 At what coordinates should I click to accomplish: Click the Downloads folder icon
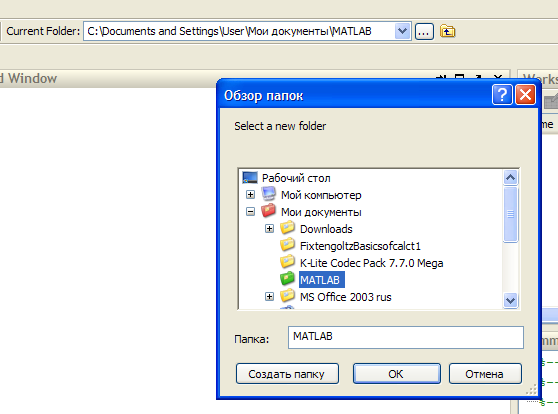coord(287,228)
